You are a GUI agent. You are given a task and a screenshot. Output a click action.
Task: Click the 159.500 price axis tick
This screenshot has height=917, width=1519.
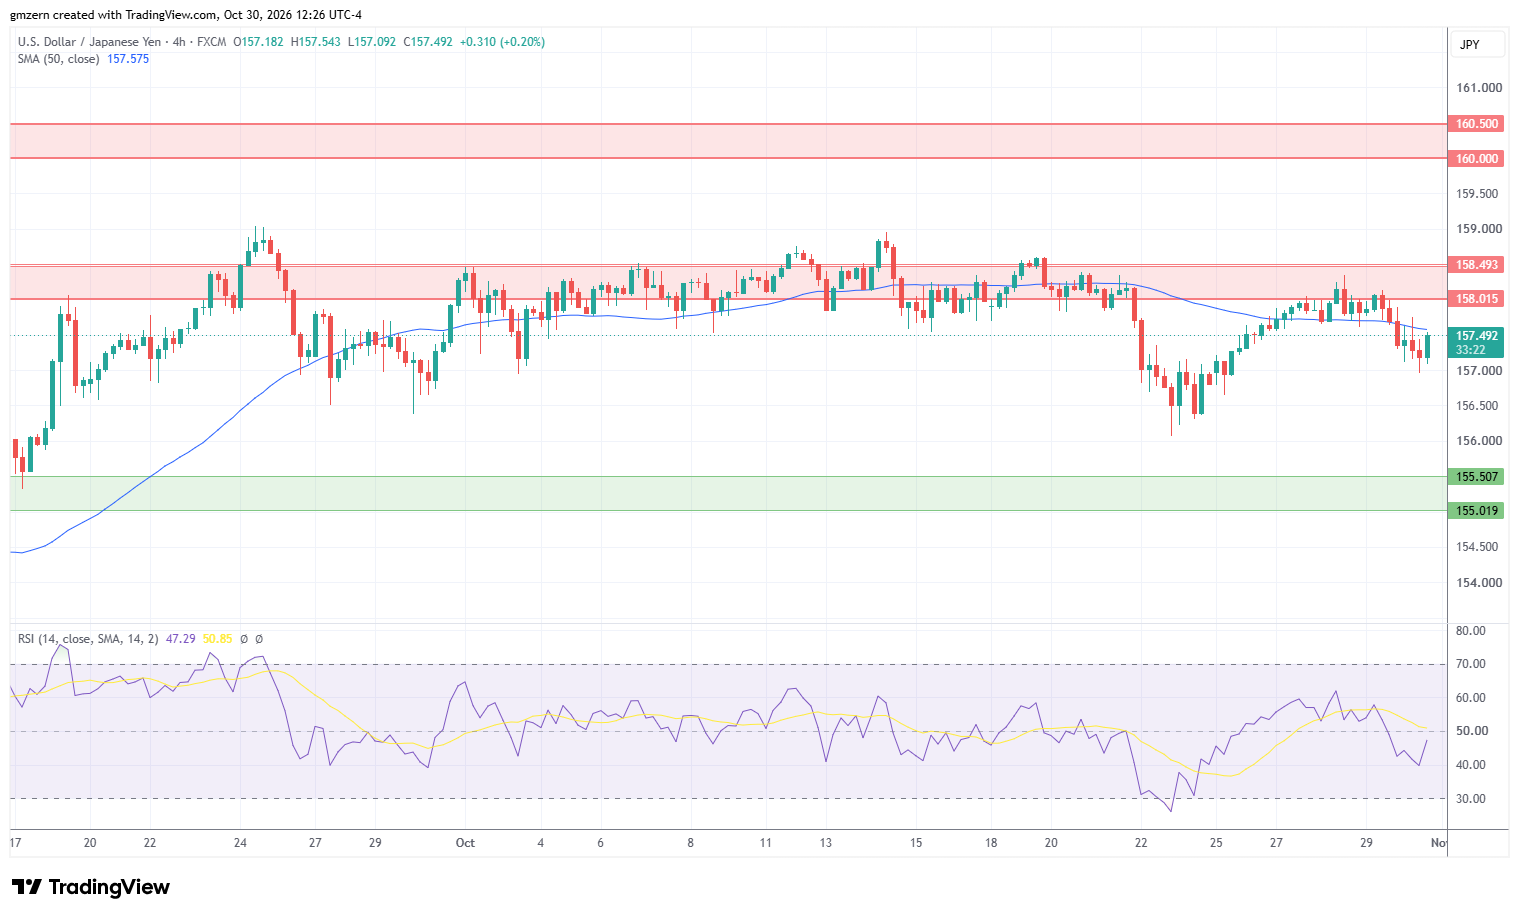(x=1479, y=194)
